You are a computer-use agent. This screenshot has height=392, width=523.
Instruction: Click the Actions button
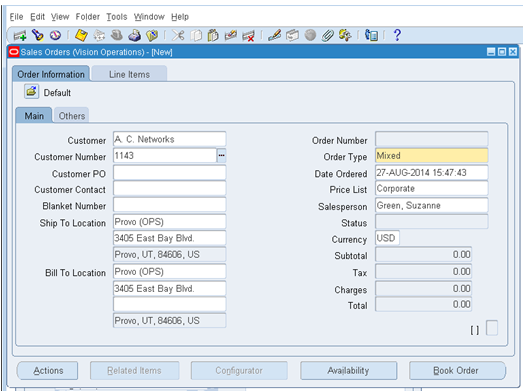tap(48, 371)
